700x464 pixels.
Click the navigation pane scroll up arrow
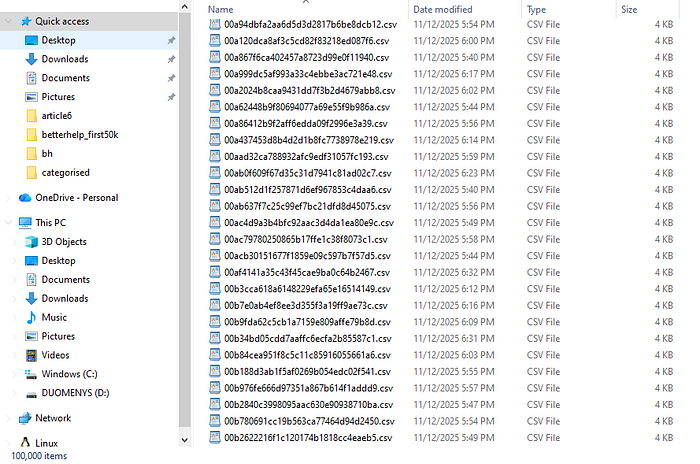coord(185,7)
